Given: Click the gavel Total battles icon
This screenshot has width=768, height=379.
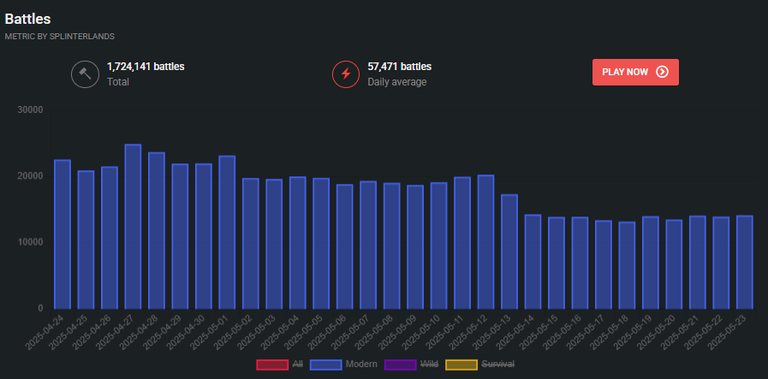Looking at the screenshot, I should click(x=85, y=74).
